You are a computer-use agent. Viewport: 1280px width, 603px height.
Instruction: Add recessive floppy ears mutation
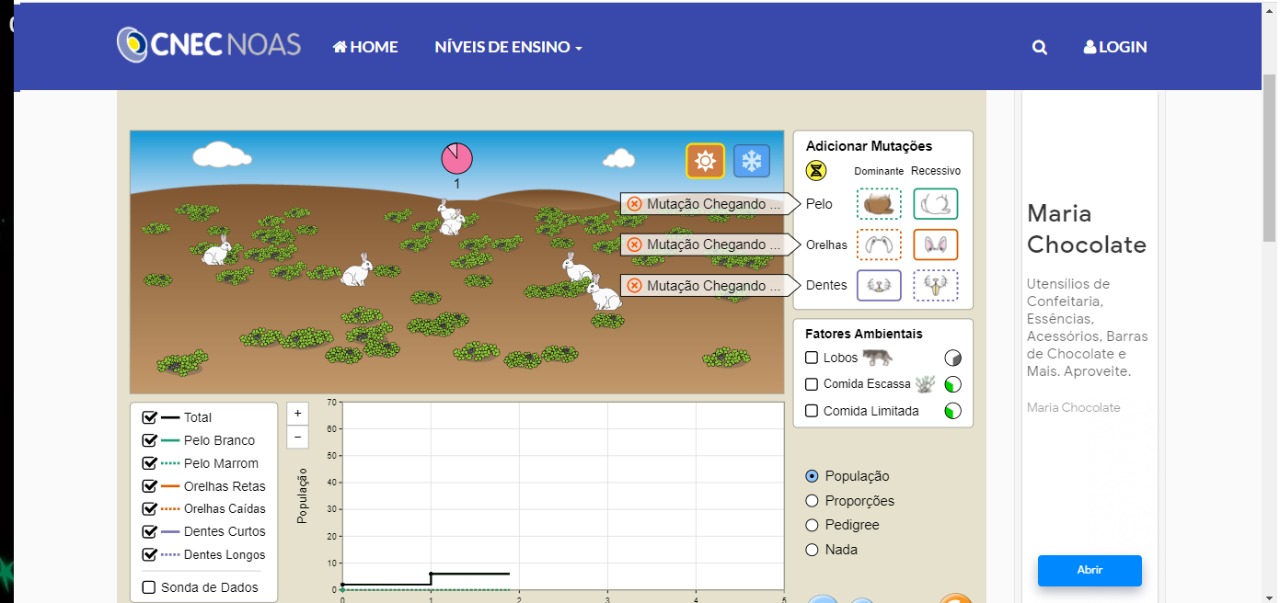[936, 245]
